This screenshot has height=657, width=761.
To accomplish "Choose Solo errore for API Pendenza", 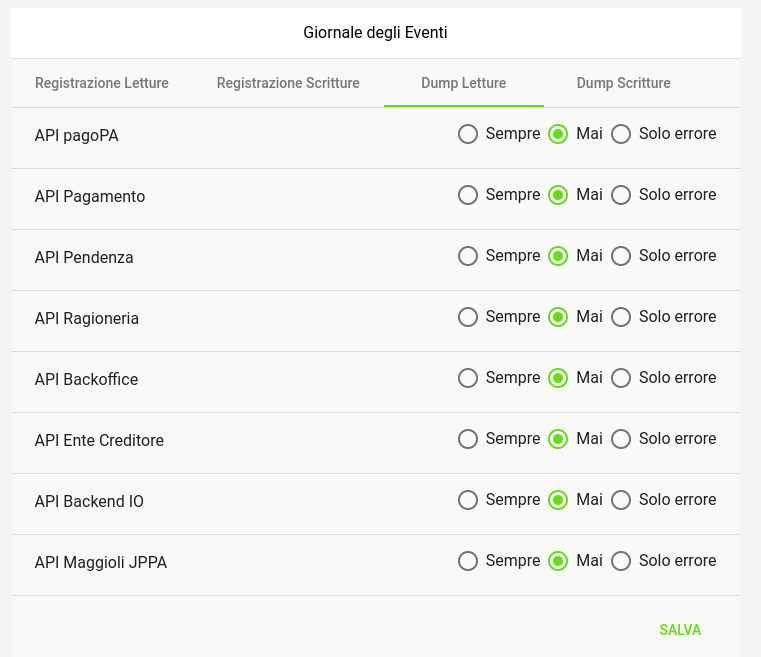I will [621, 256].
